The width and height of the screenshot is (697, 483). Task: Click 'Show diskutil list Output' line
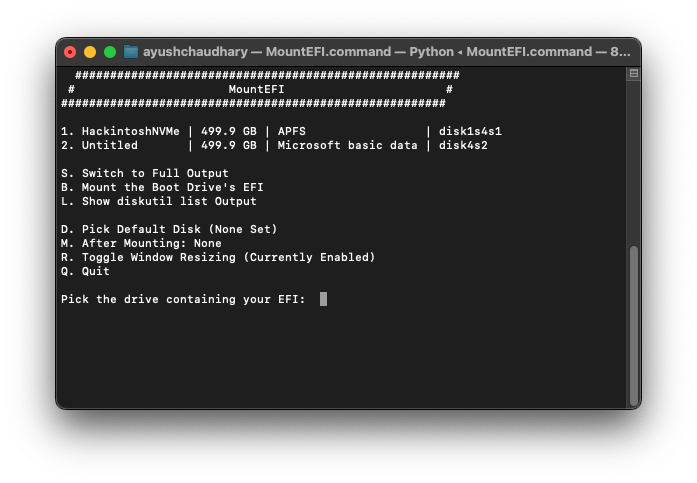tap(159, 201)
